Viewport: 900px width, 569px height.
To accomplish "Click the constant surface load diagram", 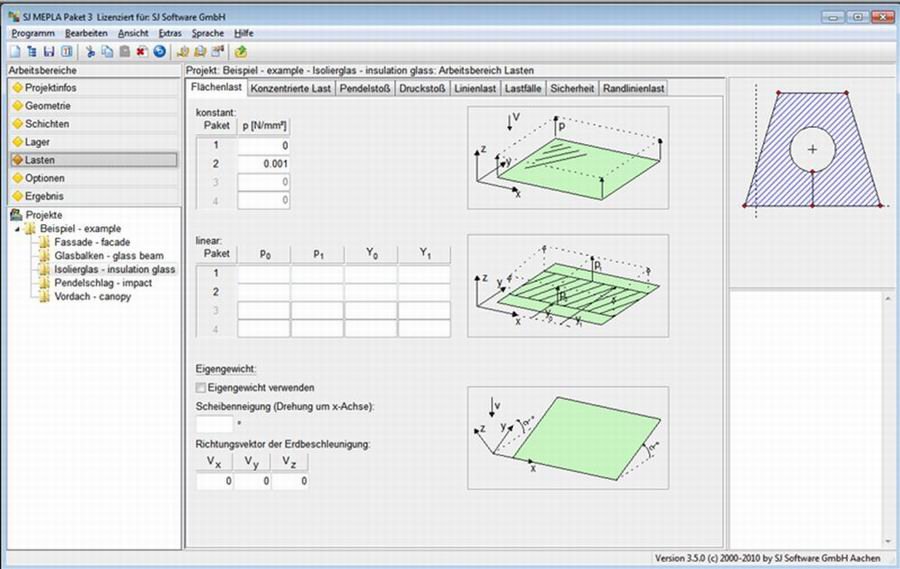I will 568,158.
